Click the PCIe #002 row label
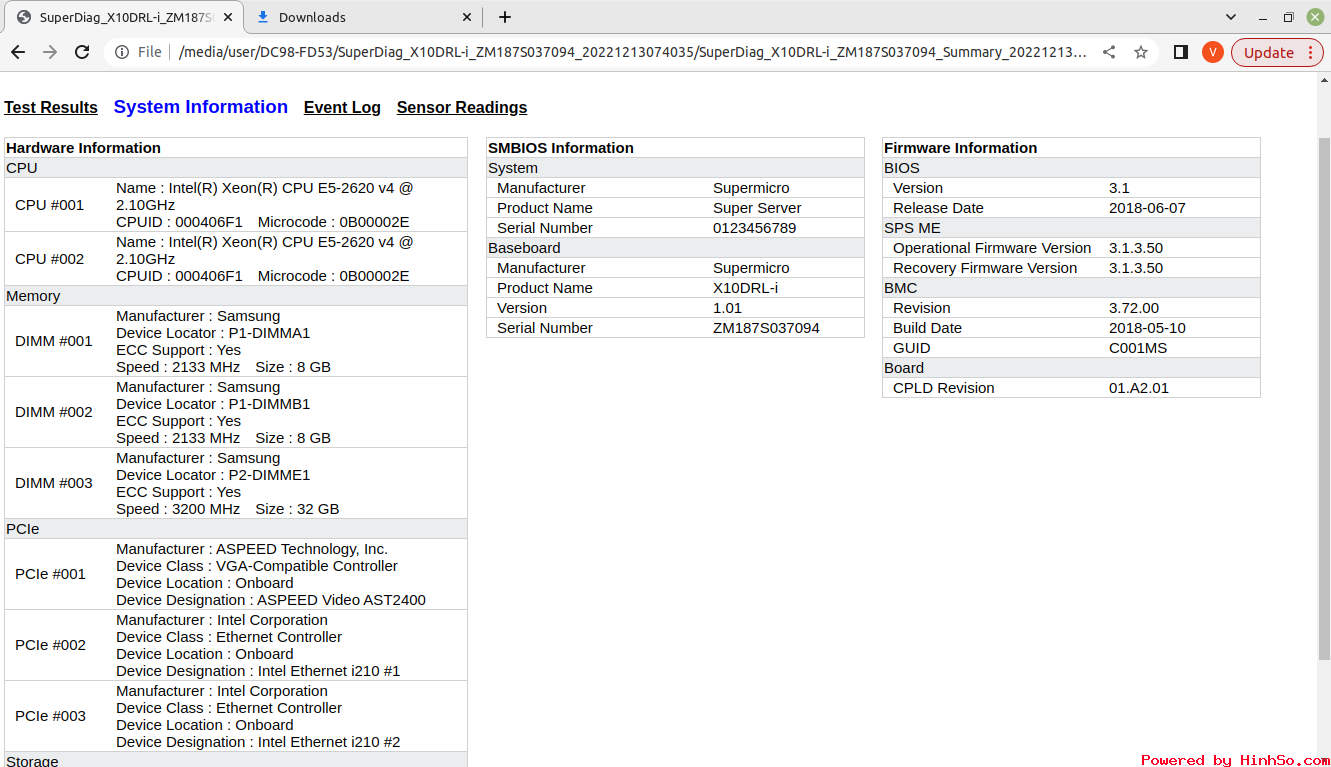The height and width of the screenshot is (767, 1331). (x=51, y=645)
